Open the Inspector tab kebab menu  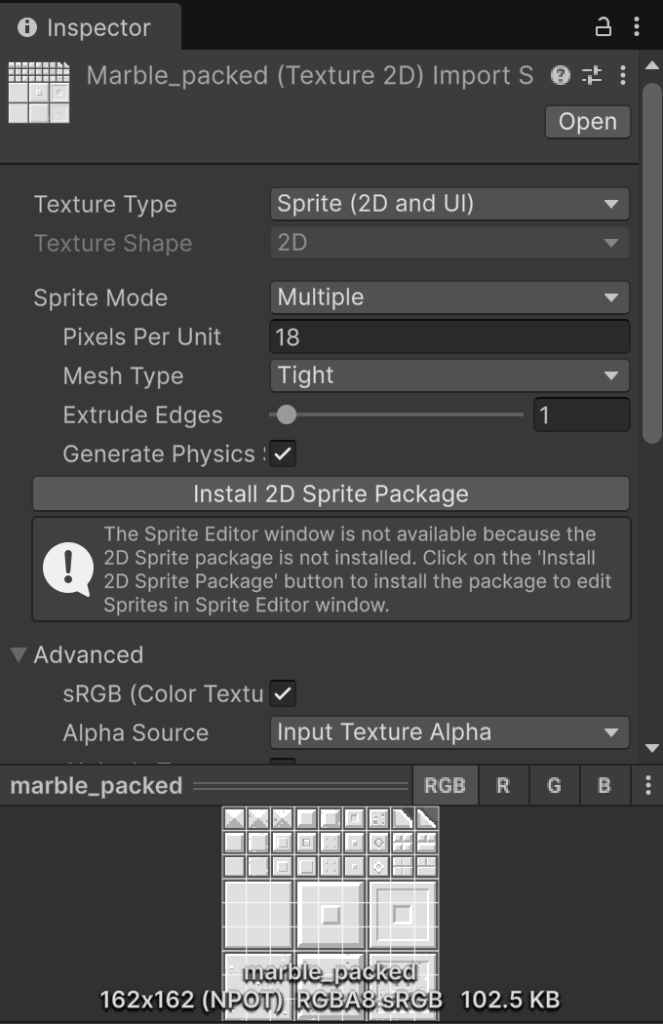(x=637, y=27)
